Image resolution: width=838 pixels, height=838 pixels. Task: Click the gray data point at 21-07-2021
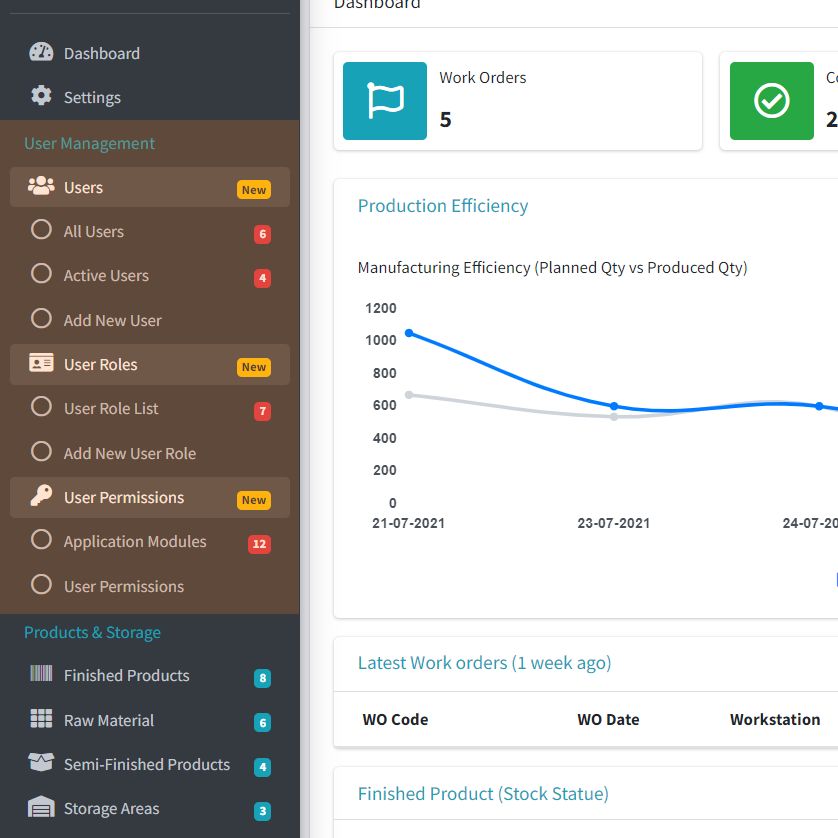click(409, 395)
